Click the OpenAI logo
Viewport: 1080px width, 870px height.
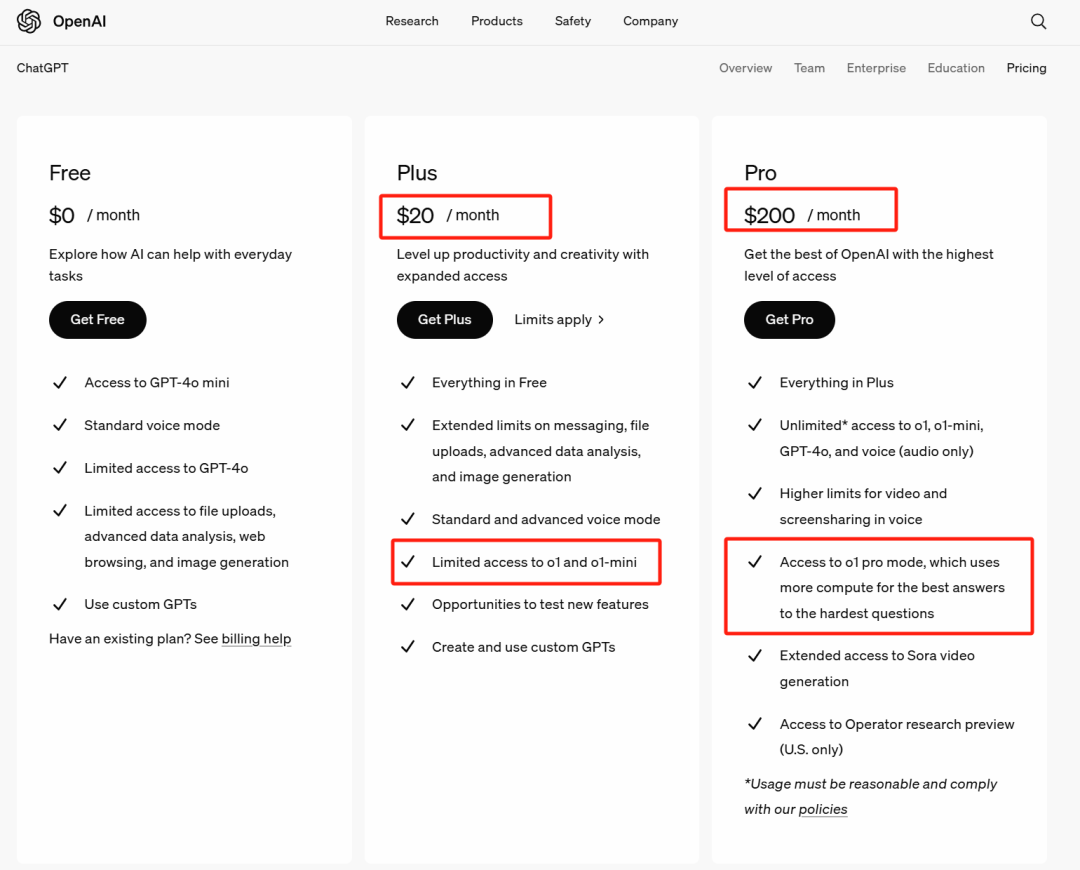[60, 20]
